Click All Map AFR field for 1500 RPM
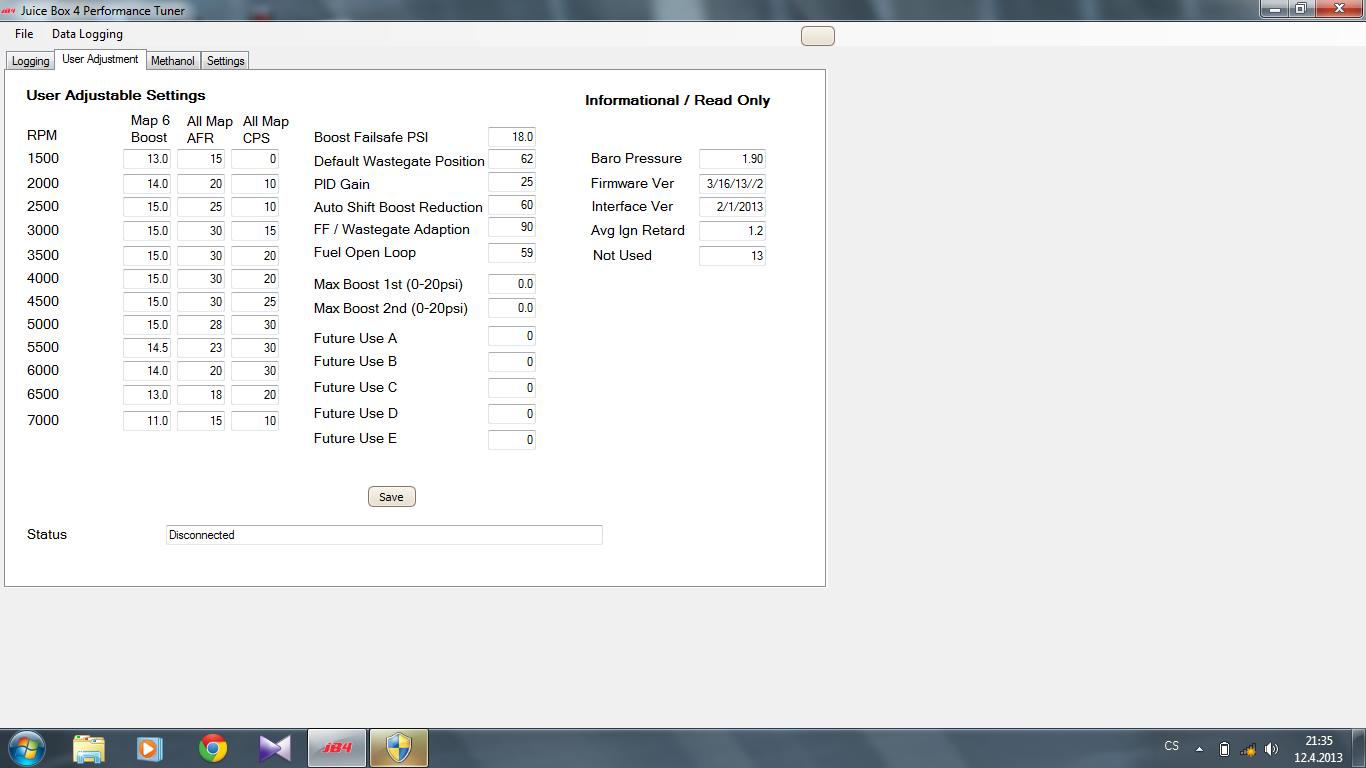The height and width of the screenshot is (768, 1366). [201, 159]
